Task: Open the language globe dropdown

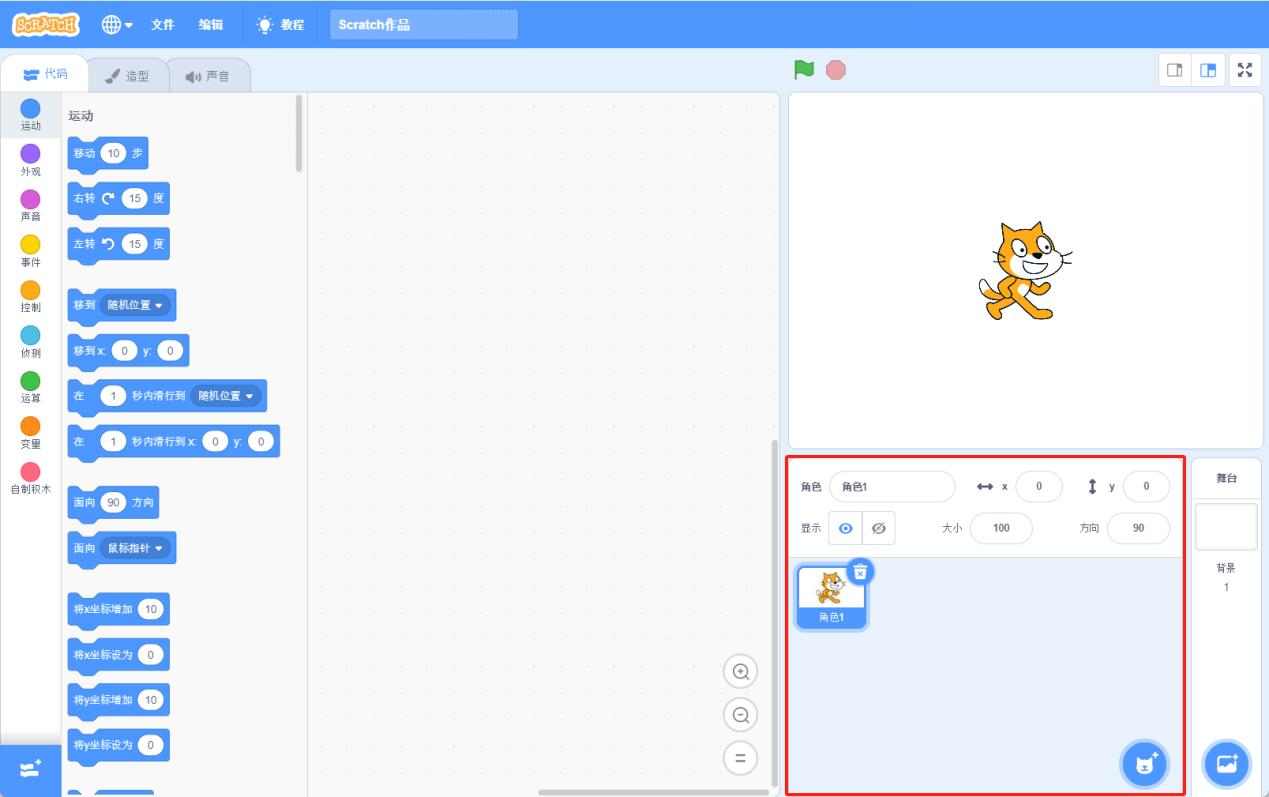Action: click(x=118, y=25)
